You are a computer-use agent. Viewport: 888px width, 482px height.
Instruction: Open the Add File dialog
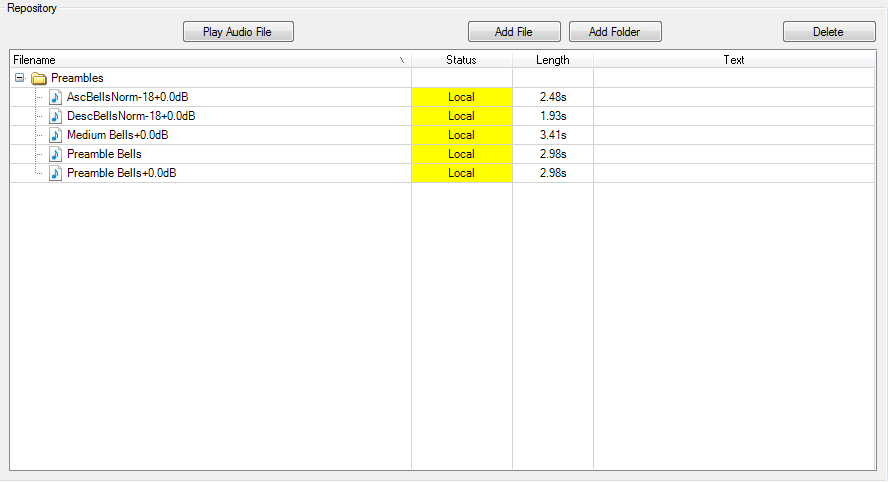tap(514, 32)
